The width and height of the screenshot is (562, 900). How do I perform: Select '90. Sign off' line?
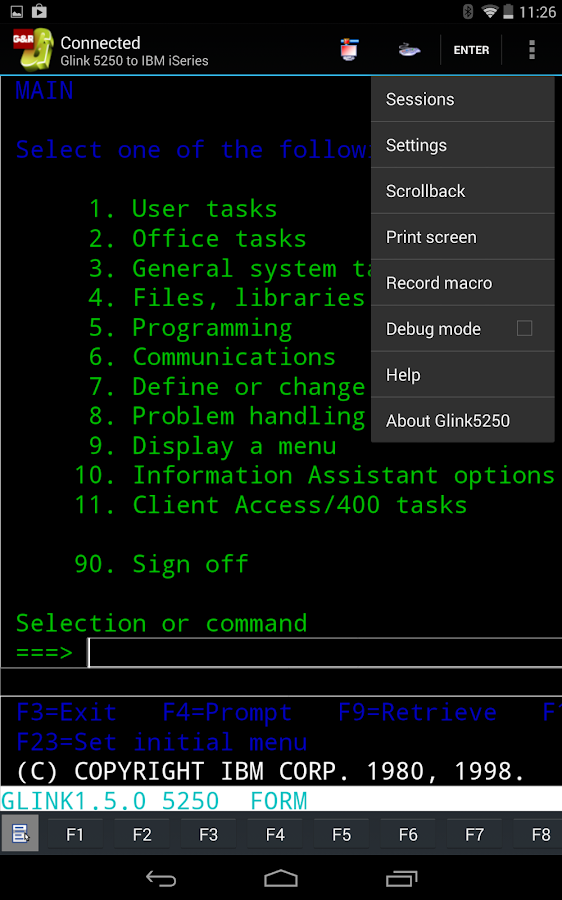pos(161,564)
